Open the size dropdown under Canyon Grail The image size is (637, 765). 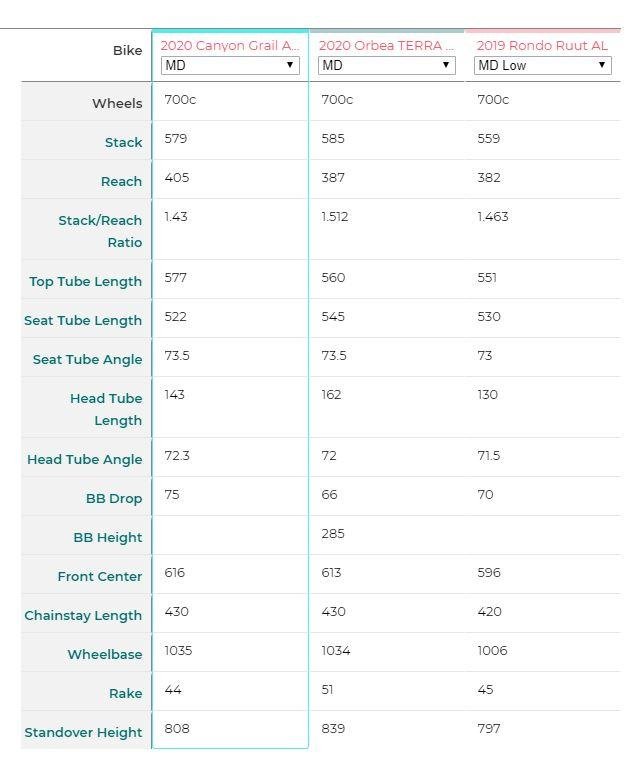(x=230, y=65)
